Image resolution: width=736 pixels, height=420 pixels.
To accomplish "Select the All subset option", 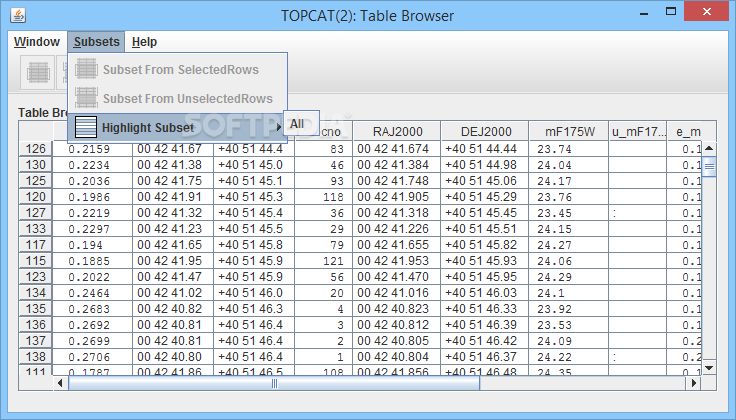I will point(301,124).
